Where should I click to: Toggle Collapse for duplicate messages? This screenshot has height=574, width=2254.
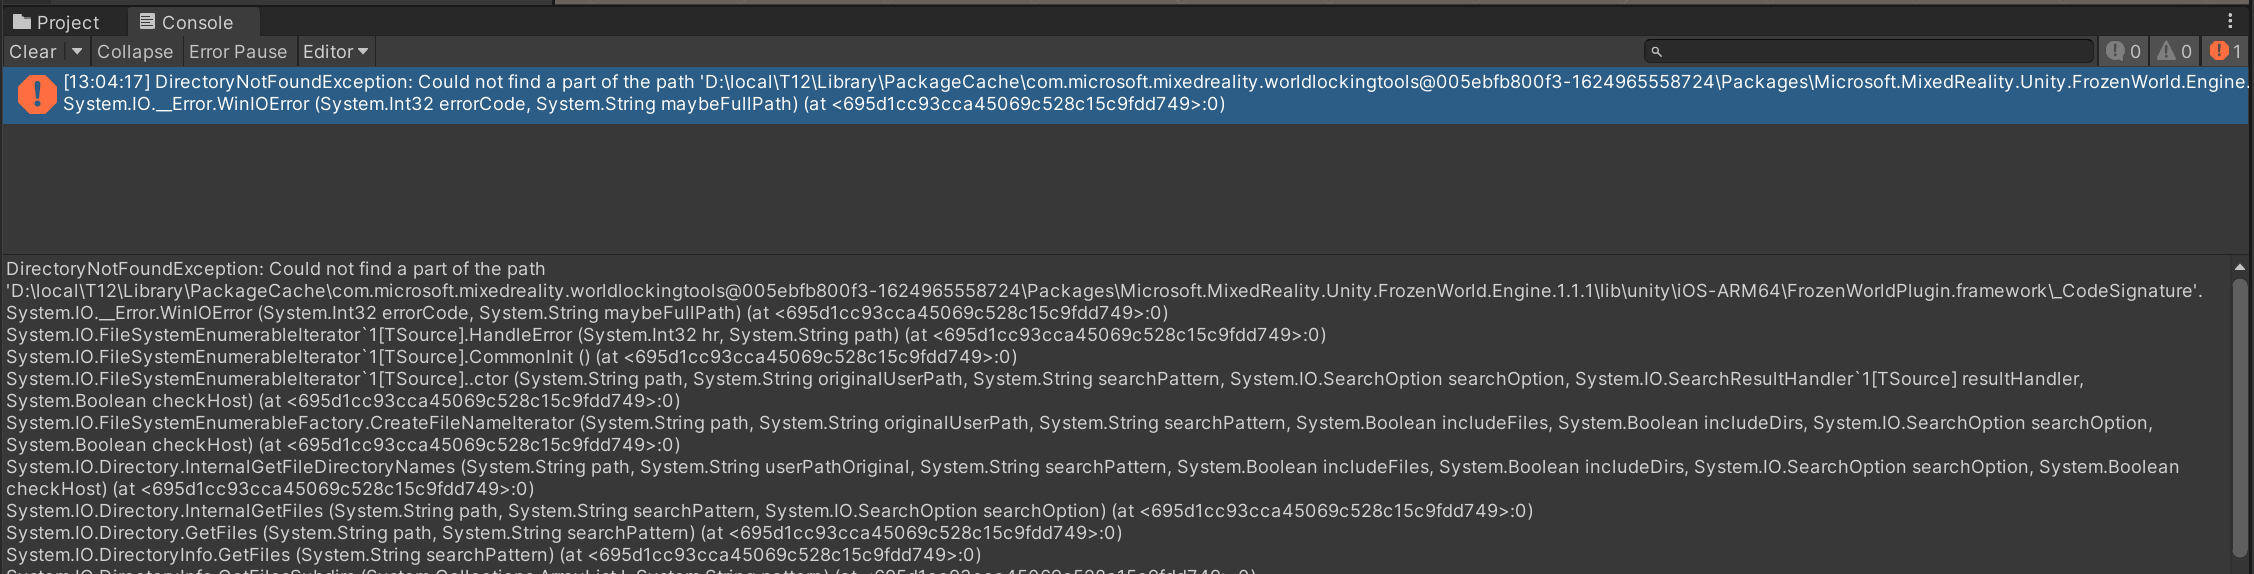[135, 52]
